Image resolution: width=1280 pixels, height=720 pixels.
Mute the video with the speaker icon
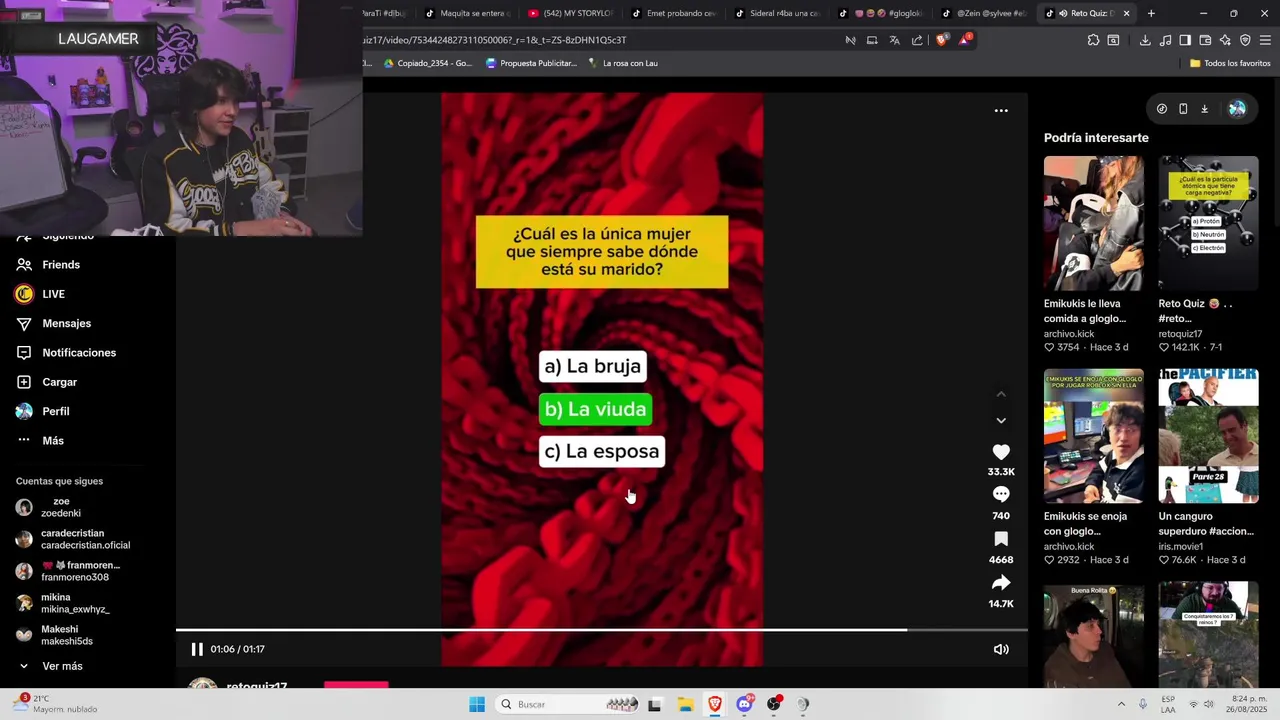tap(1001, 649)
